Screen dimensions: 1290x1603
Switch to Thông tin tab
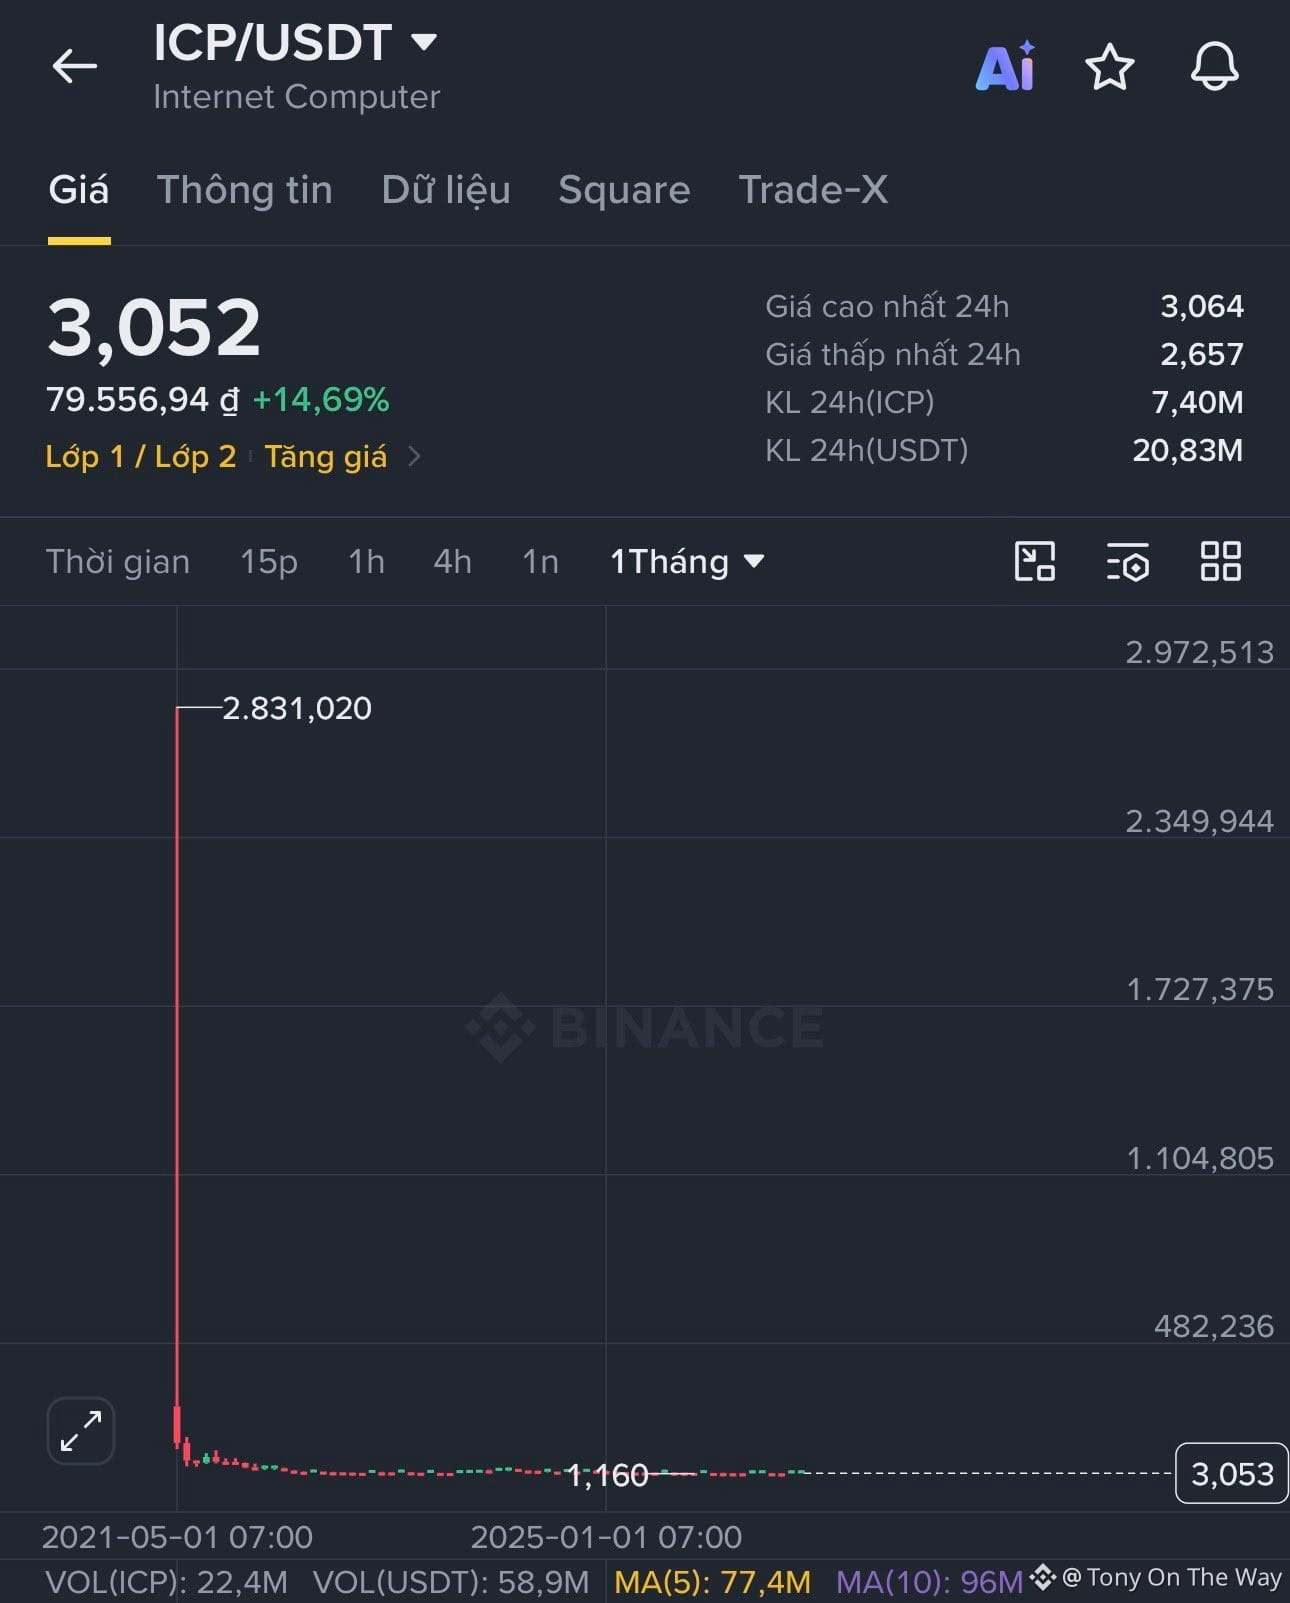(x=244, y=189)
